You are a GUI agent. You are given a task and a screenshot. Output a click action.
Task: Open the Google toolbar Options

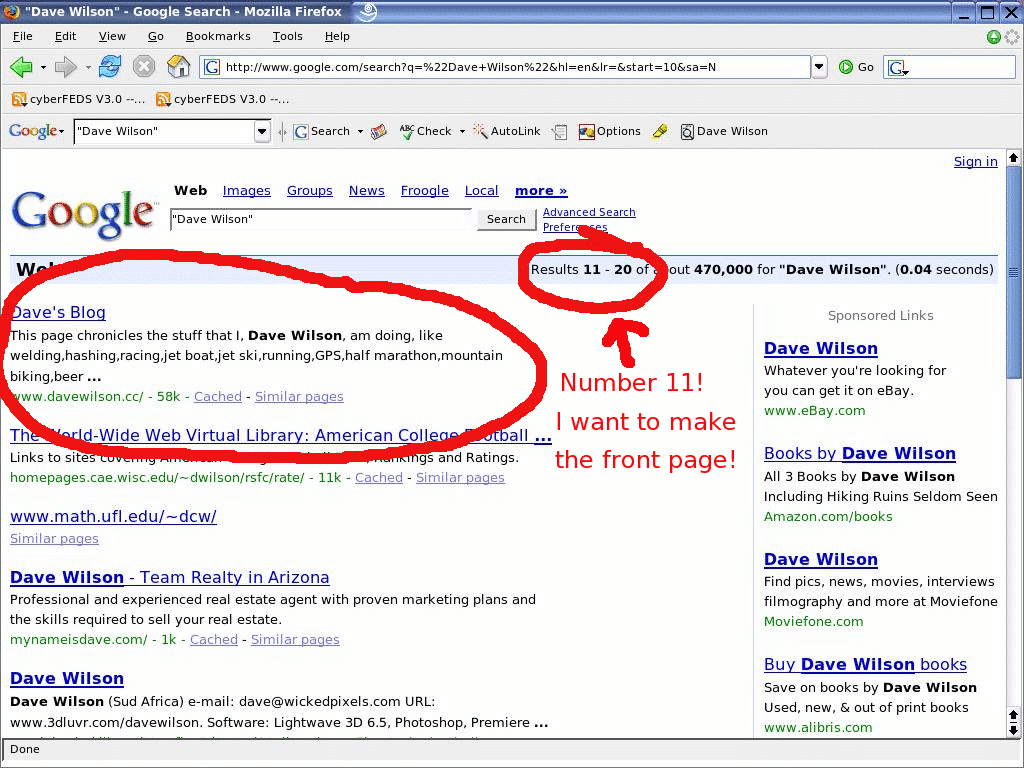point(609,131)
